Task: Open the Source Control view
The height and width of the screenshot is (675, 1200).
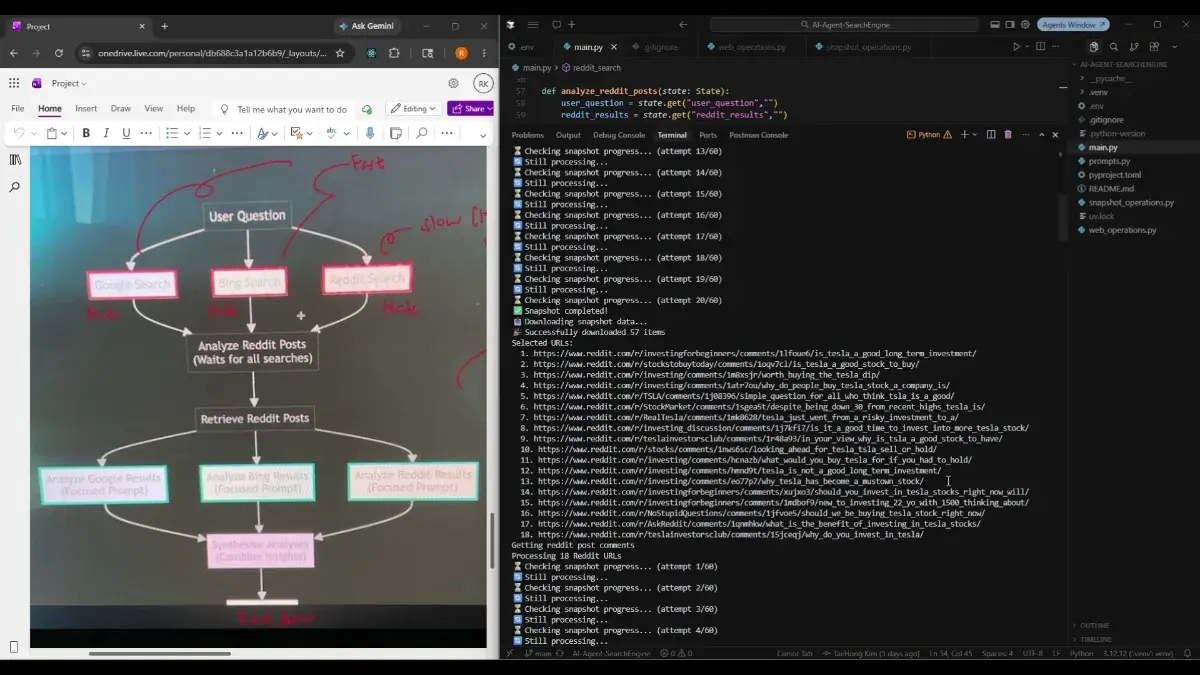Action: pyautogui.click(x=1135, y=46)
